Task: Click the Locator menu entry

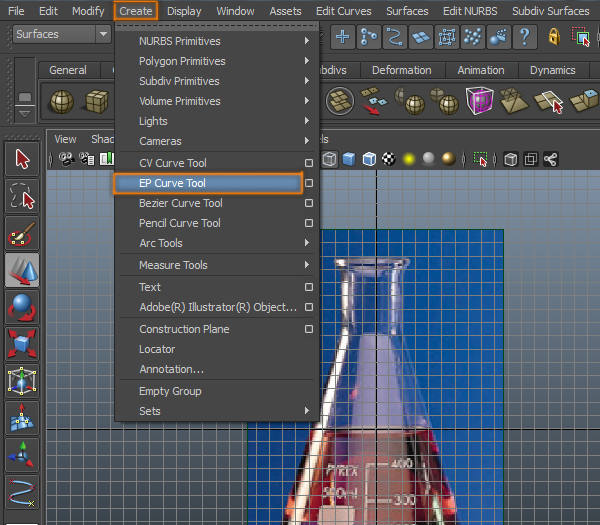Action: tap(157, 349)
